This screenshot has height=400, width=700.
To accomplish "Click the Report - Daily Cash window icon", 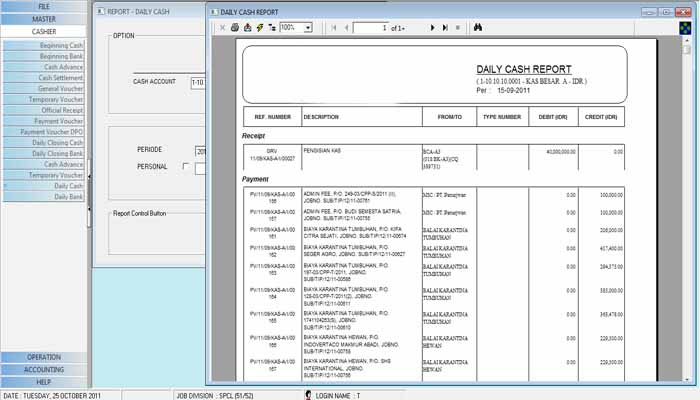I will click(x=101, y=11).
